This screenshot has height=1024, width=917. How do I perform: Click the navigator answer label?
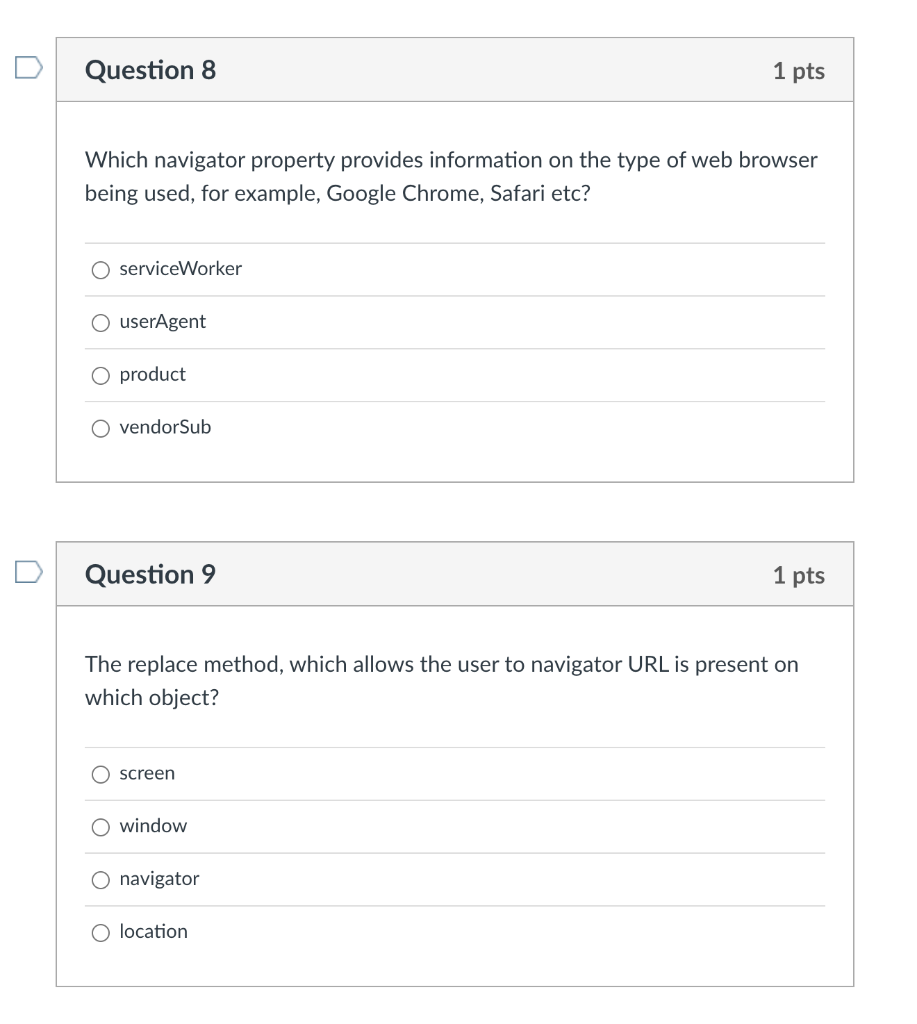pos(159,879)
